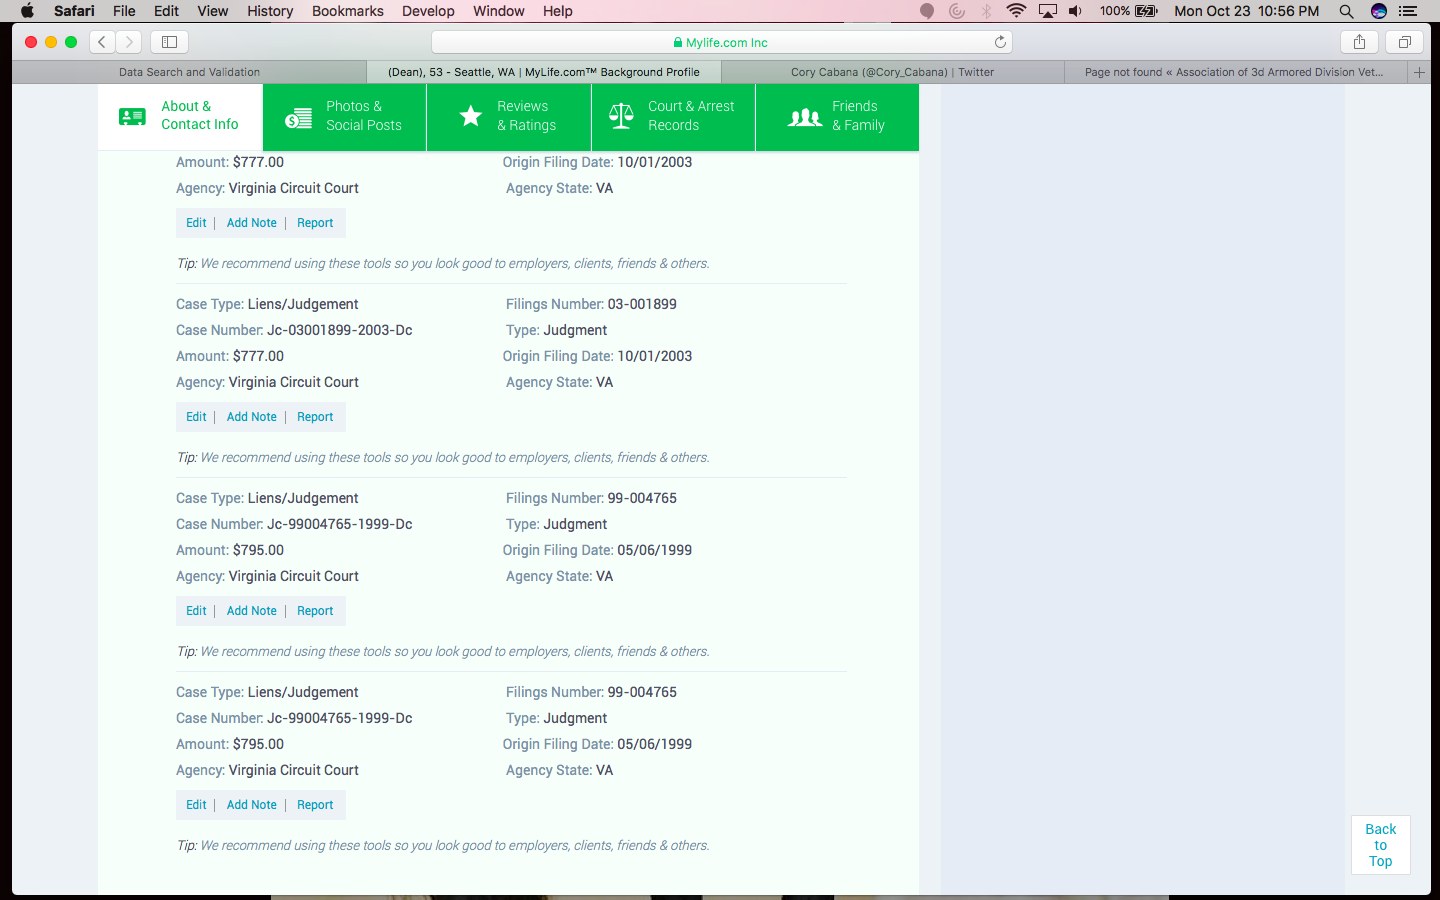Switch to Page not found Armored Division tab
The height and width of the screenshot is (900, 1440).
point(1235,72)
